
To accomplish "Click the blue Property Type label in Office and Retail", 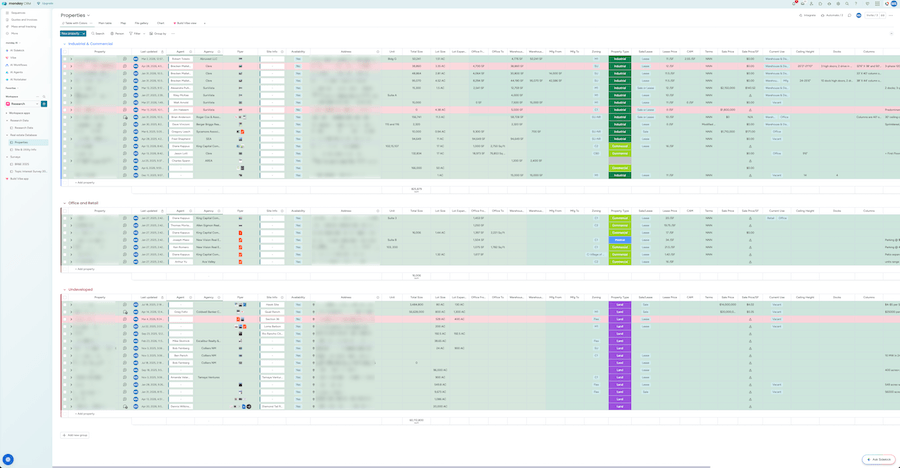I will click(x=620, y=240).
